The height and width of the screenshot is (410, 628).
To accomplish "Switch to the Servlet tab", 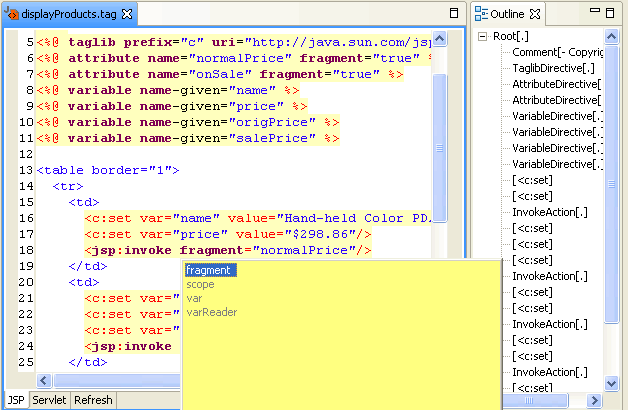I will point(49,400).
